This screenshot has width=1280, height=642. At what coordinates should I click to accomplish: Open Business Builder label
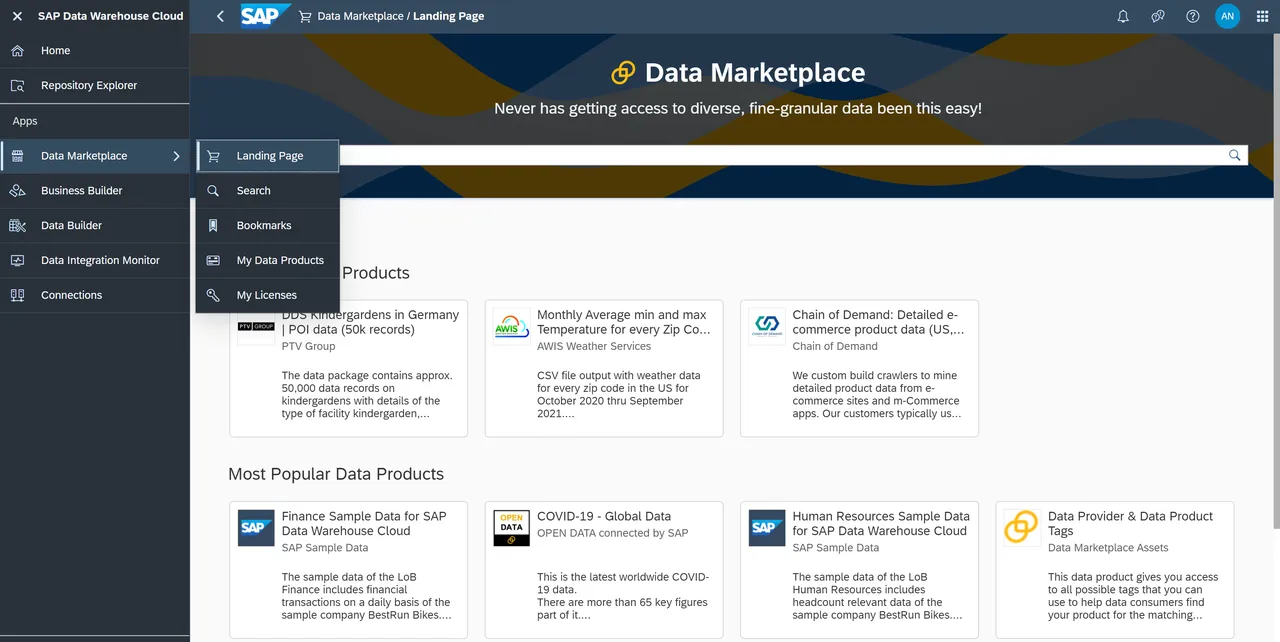click(x=82, y=191)
